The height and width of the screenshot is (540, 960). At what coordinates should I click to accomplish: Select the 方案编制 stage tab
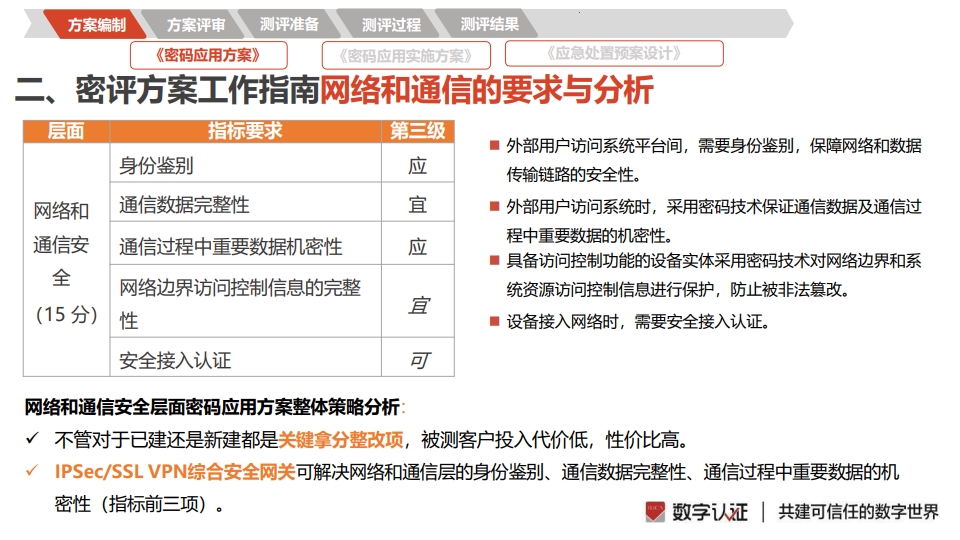(x=96, y=24)
